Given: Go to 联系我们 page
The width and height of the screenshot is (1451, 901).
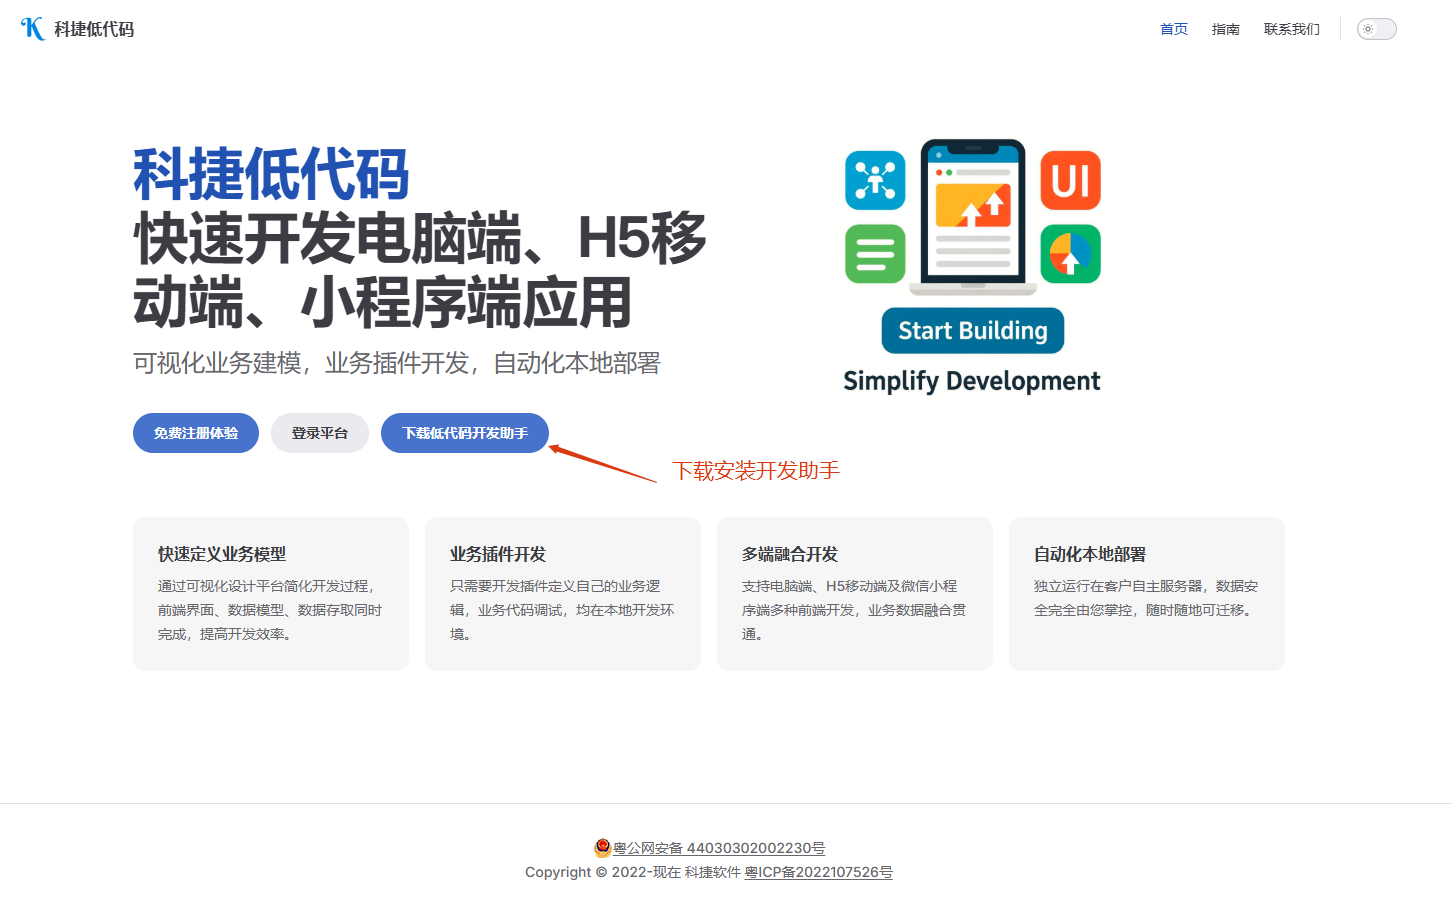Looking at the screenshot, I should point(1291,29).
